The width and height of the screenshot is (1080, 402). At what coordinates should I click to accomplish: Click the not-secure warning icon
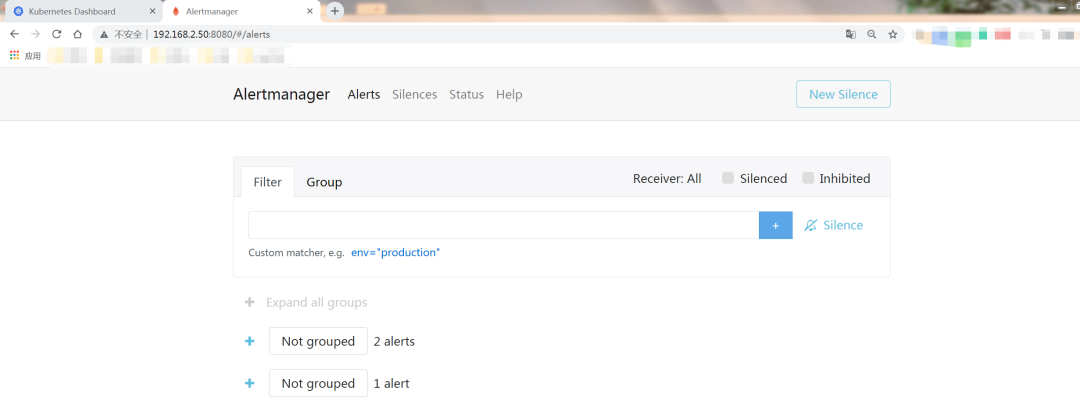tap(104, 34)
